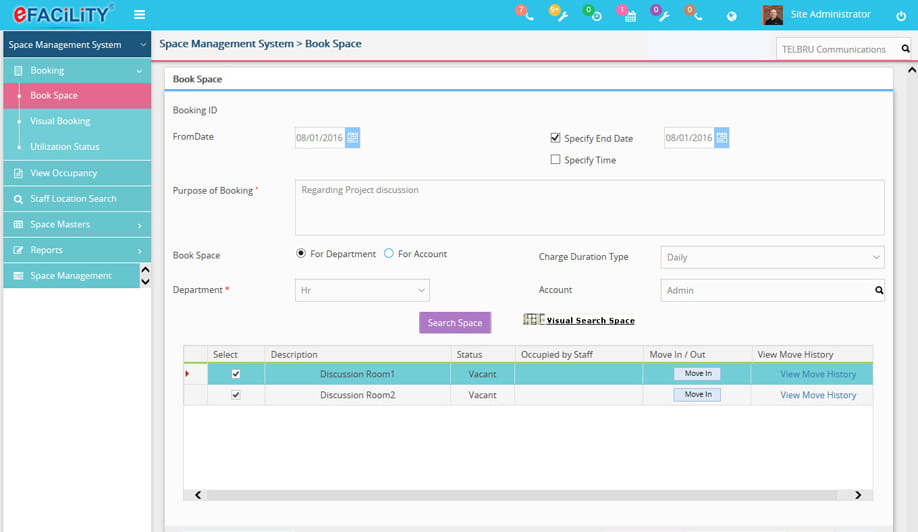Expand the Space Masters menu
The height and width of the screenshot is (532, 918).
point(76,225)
